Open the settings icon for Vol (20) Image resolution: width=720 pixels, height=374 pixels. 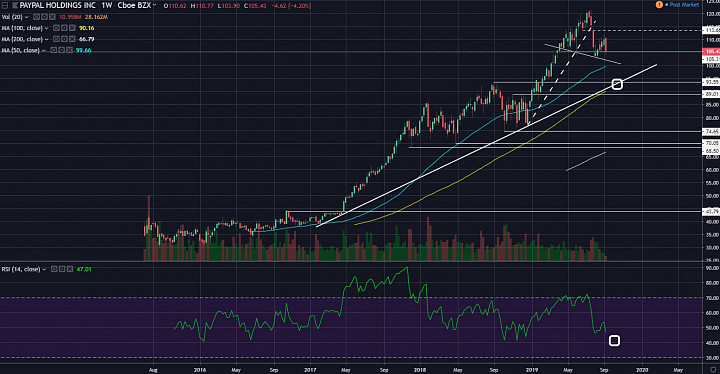(x=44, y=17)
